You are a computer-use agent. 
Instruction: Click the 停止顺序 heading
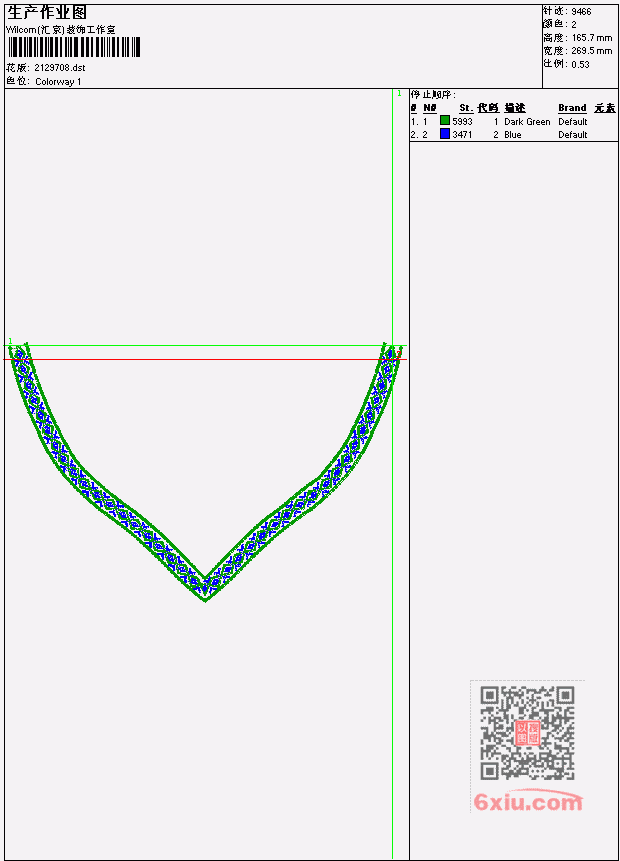[433, 95]
